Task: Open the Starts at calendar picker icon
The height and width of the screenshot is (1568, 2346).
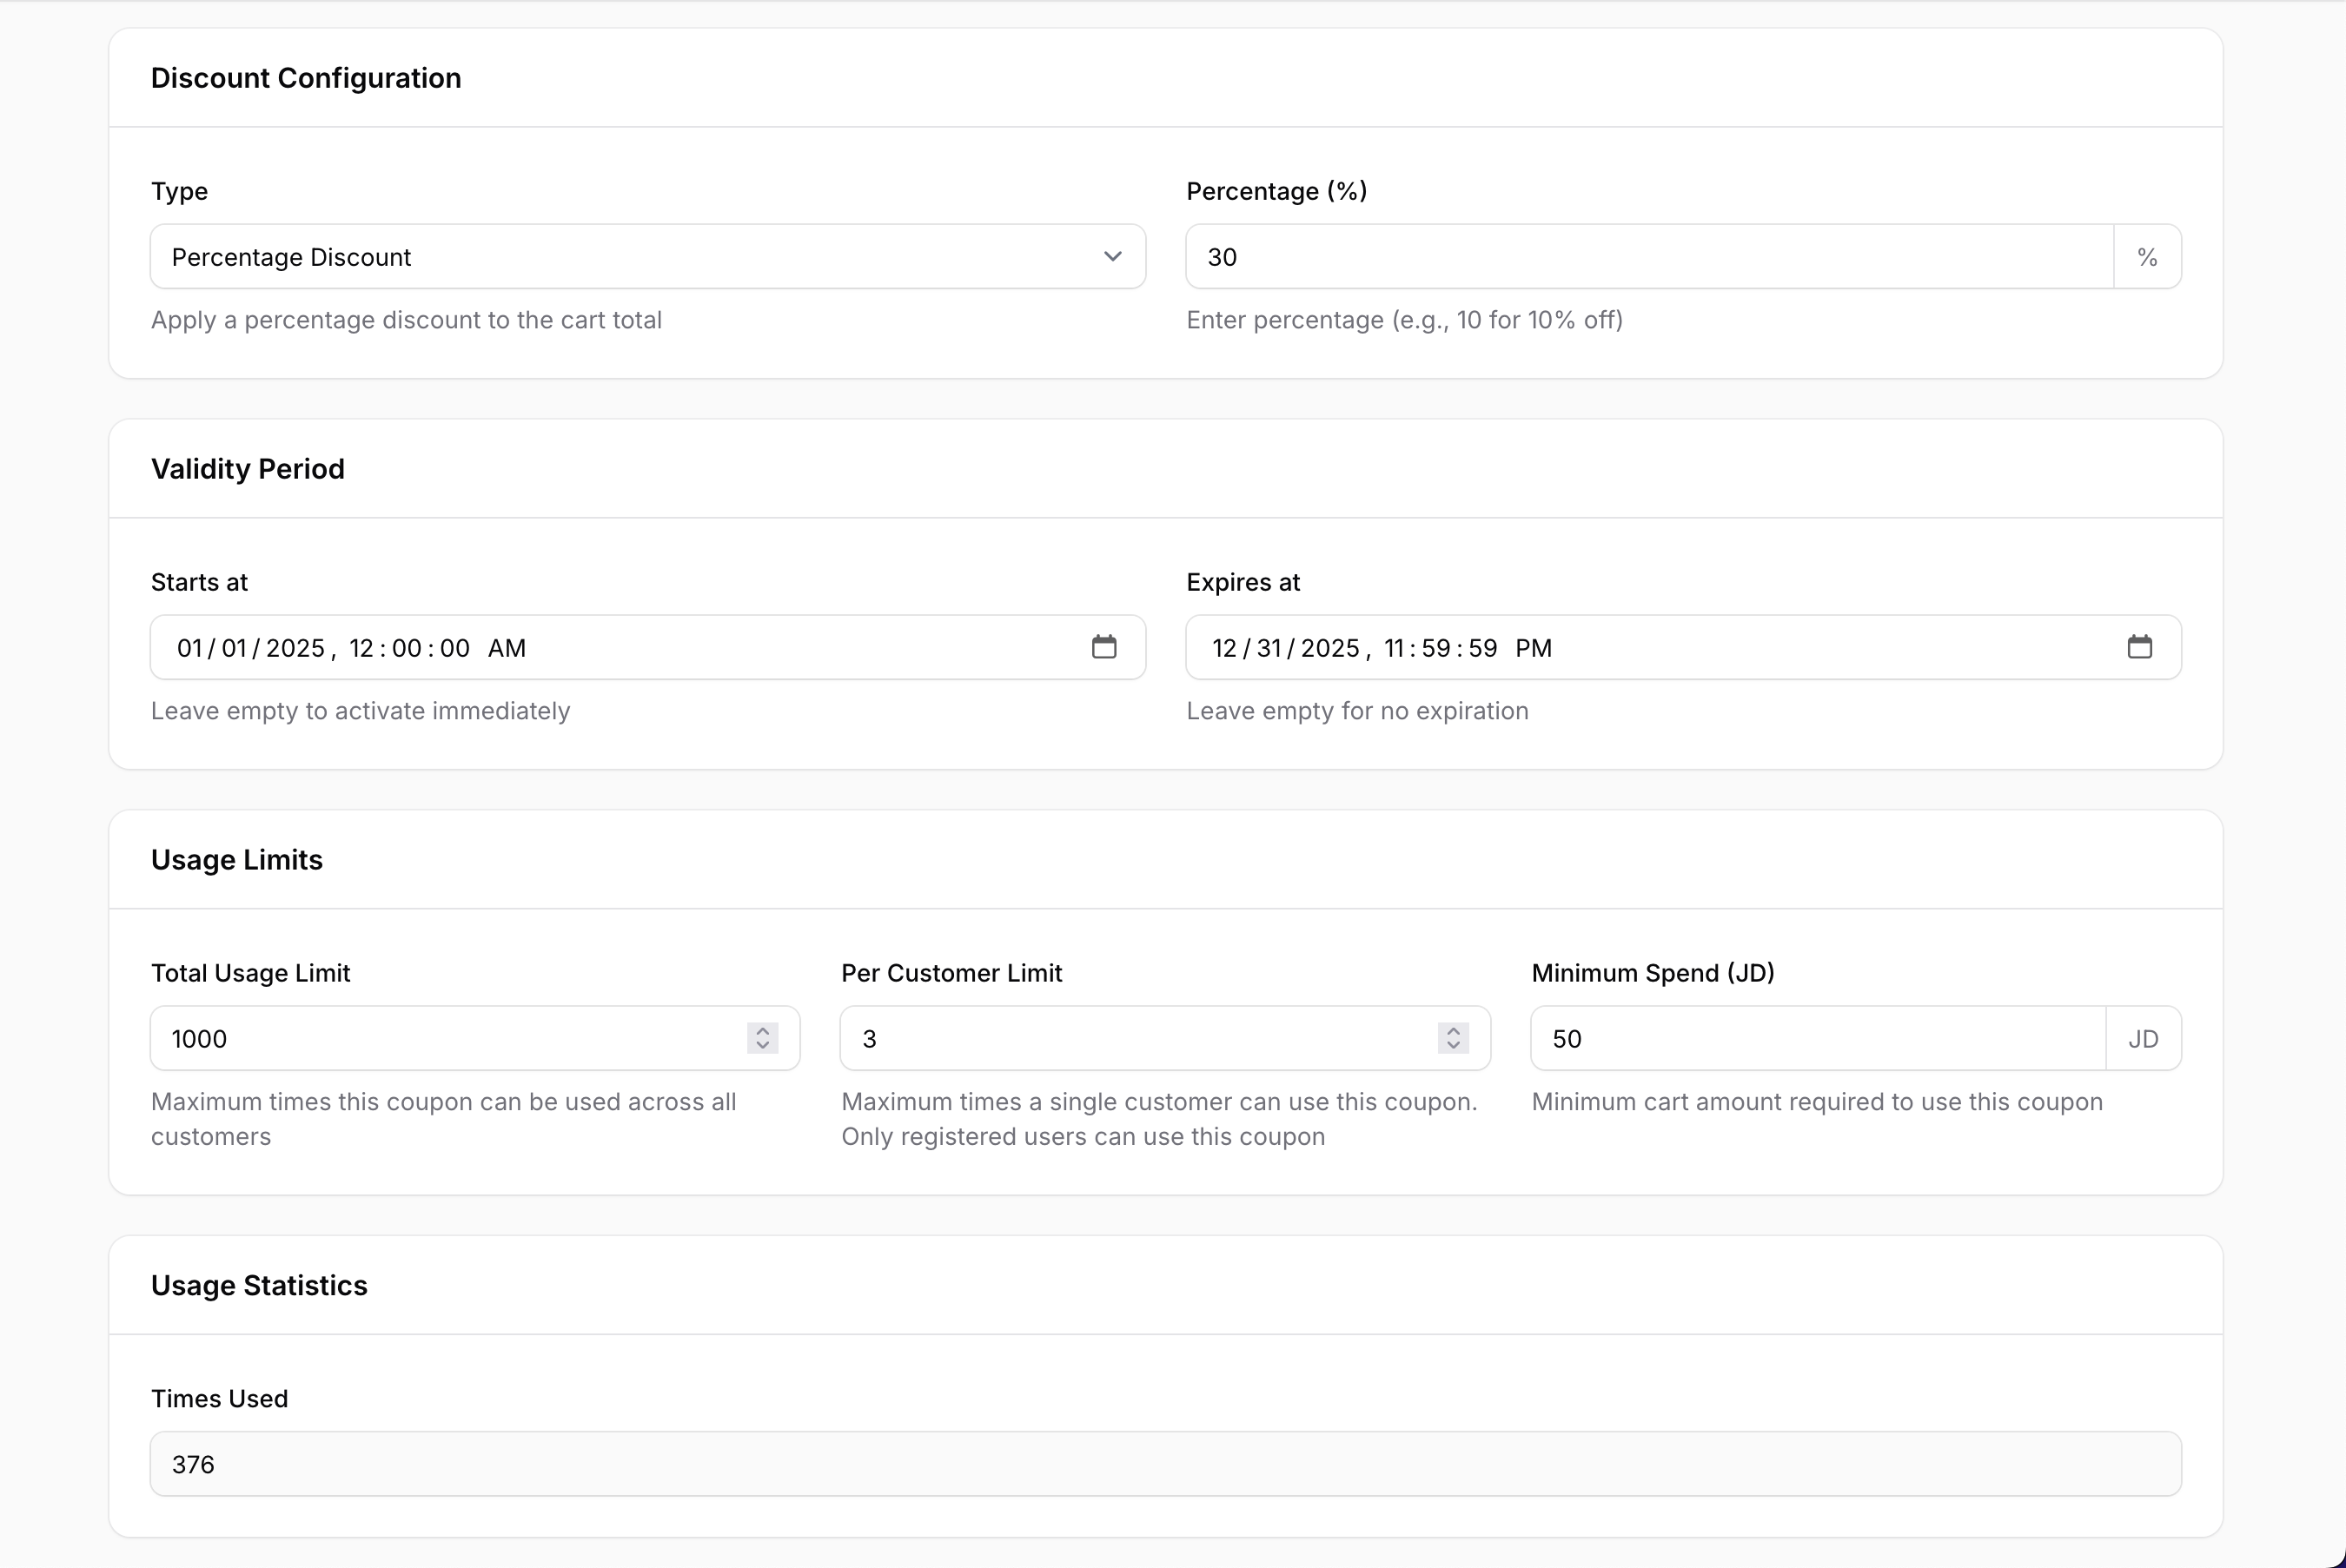Action: pos(1104,647)
